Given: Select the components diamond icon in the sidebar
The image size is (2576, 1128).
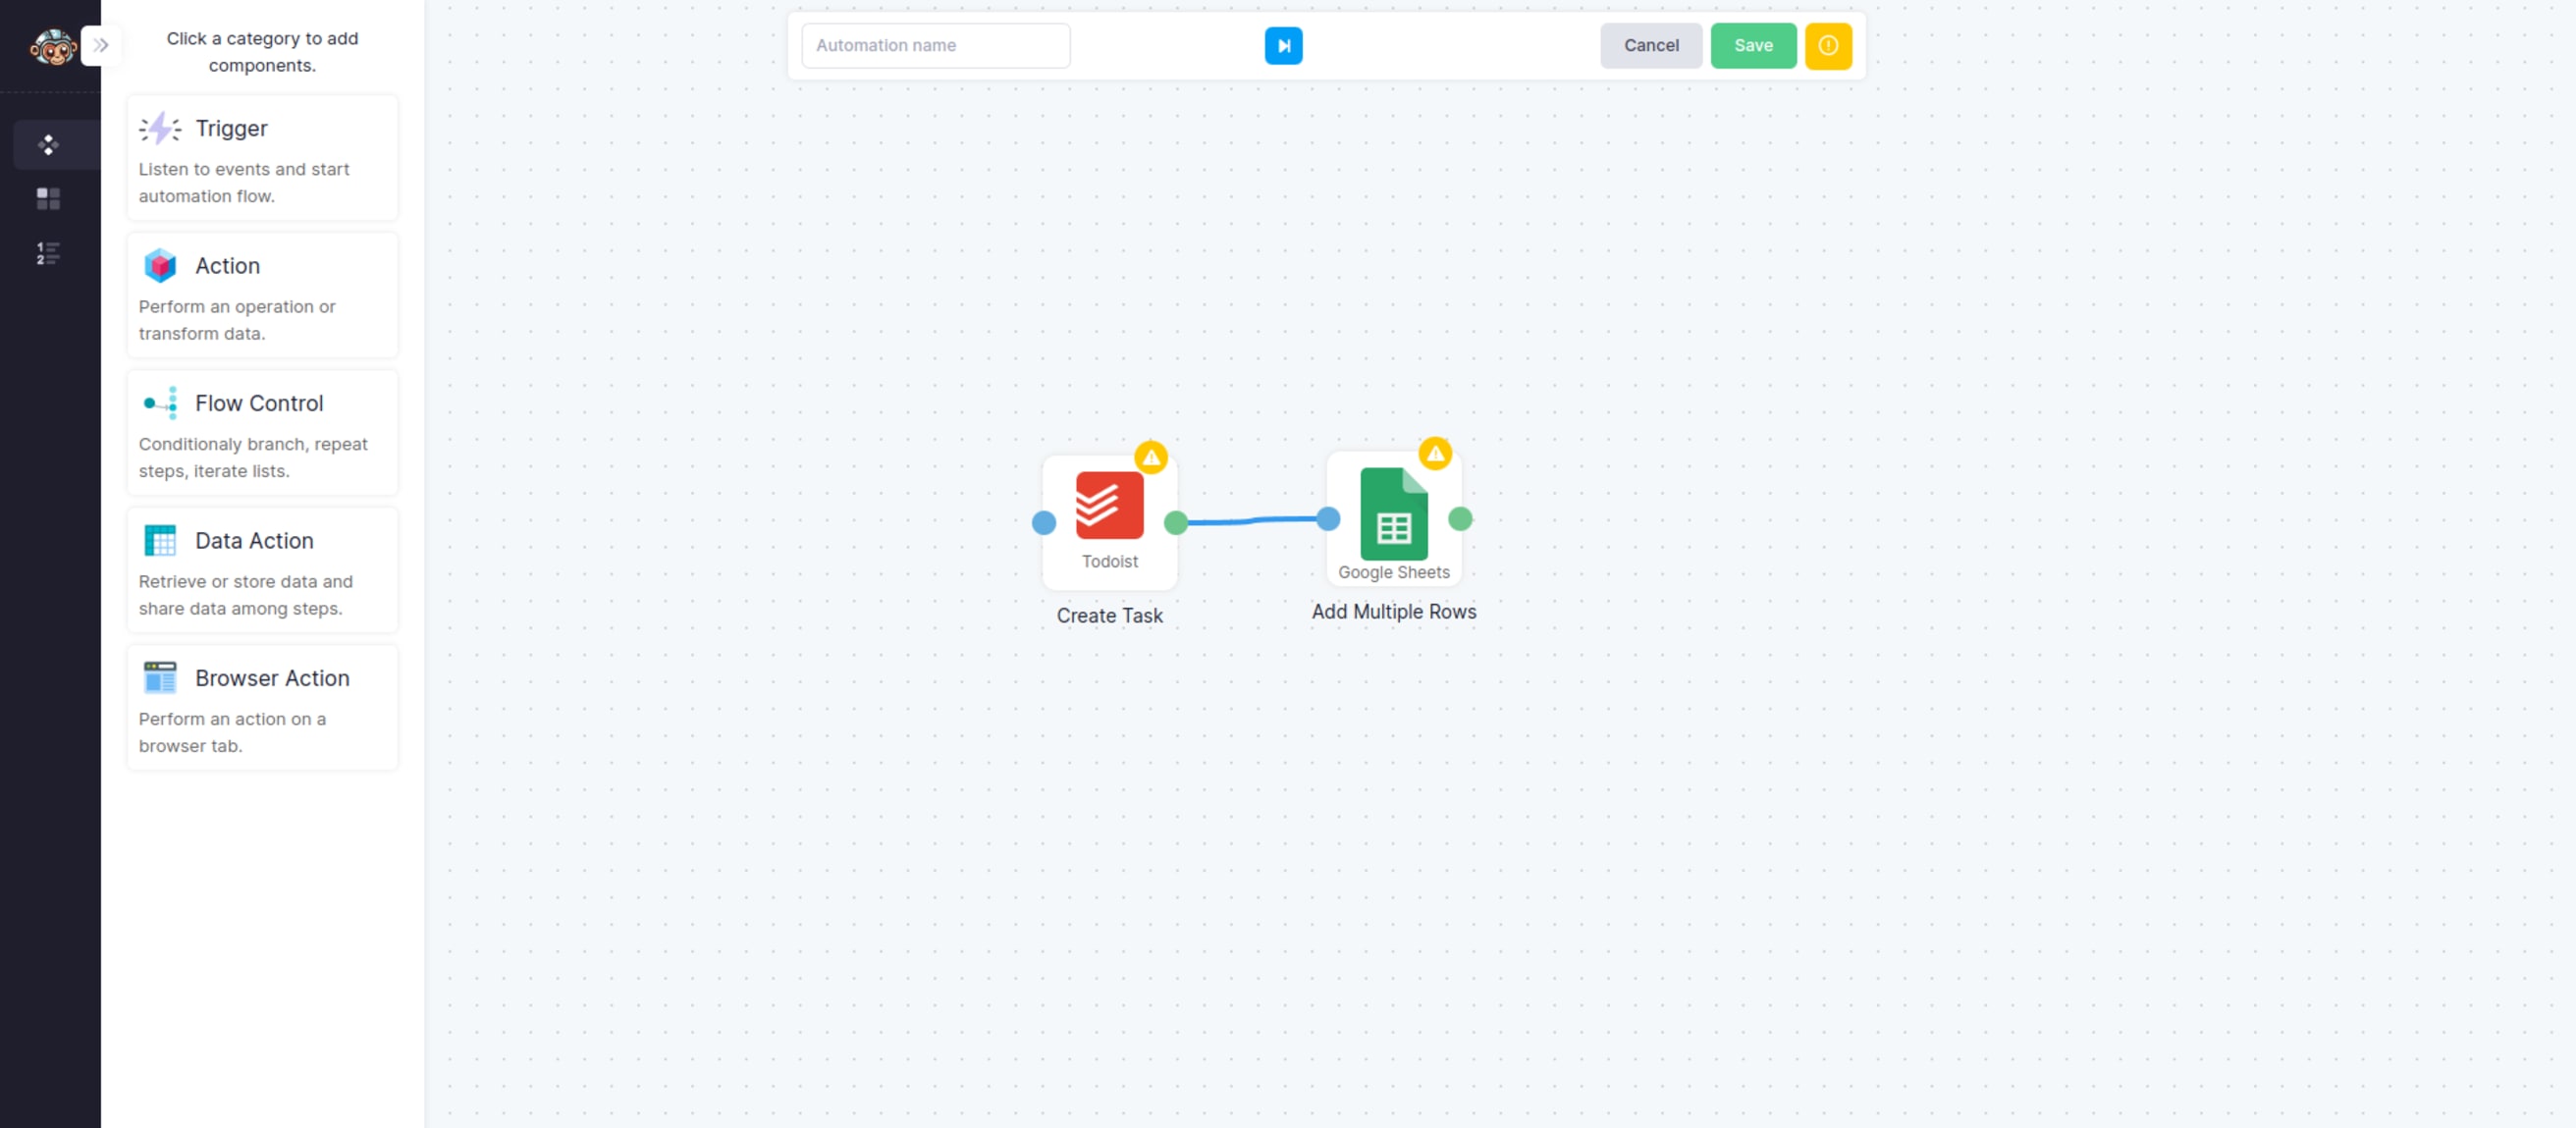Looking at the screenshot, I should coord(47,144).
